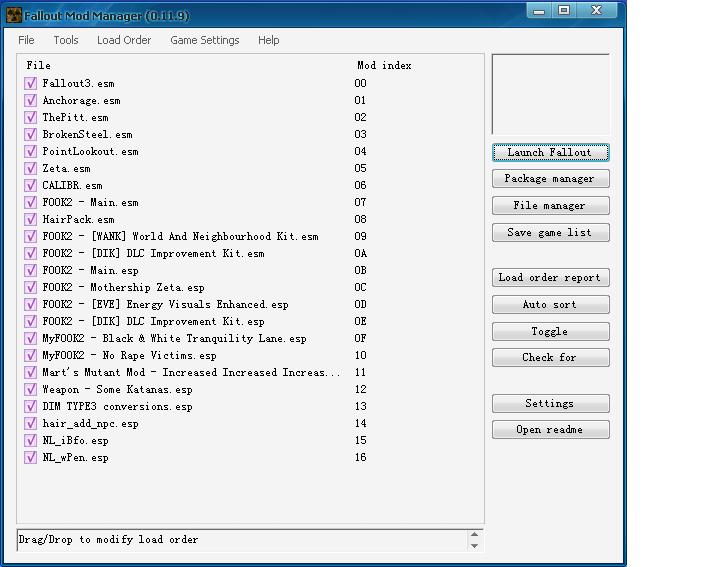Disable CALIBR.esm checkbox
The height and width of the screenshot is (567, 720).
point(30,185)
